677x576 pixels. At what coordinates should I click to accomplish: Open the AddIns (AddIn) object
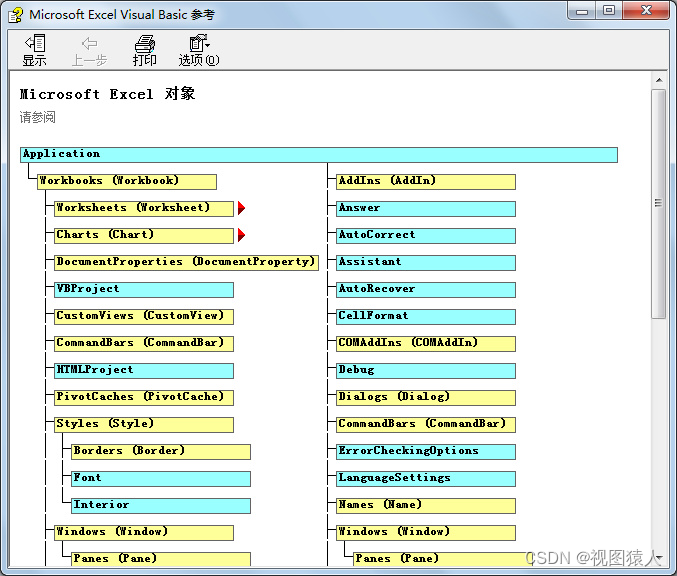click(x=426, y=182)
